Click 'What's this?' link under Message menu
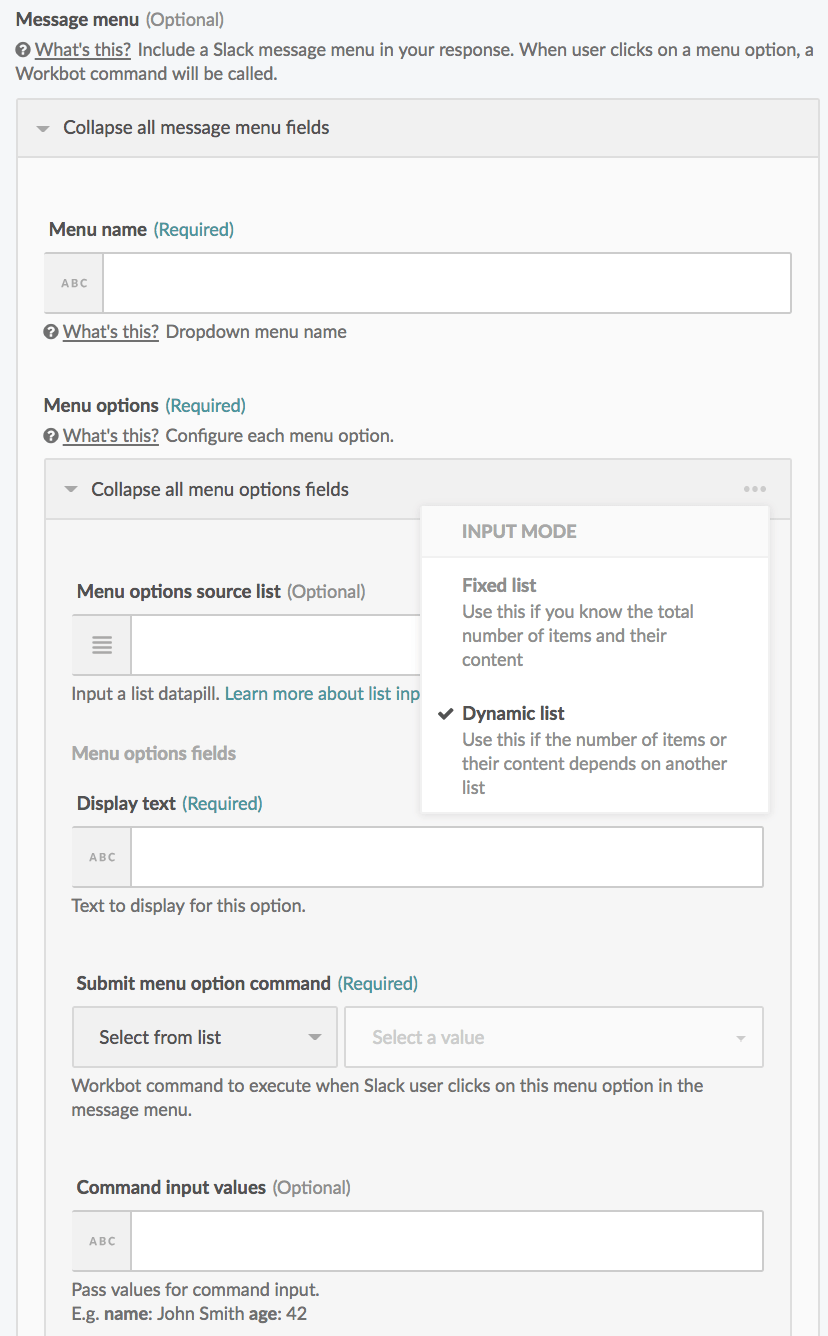The width and height of the screenshot is (828, 1336). [x=83, y=50]
